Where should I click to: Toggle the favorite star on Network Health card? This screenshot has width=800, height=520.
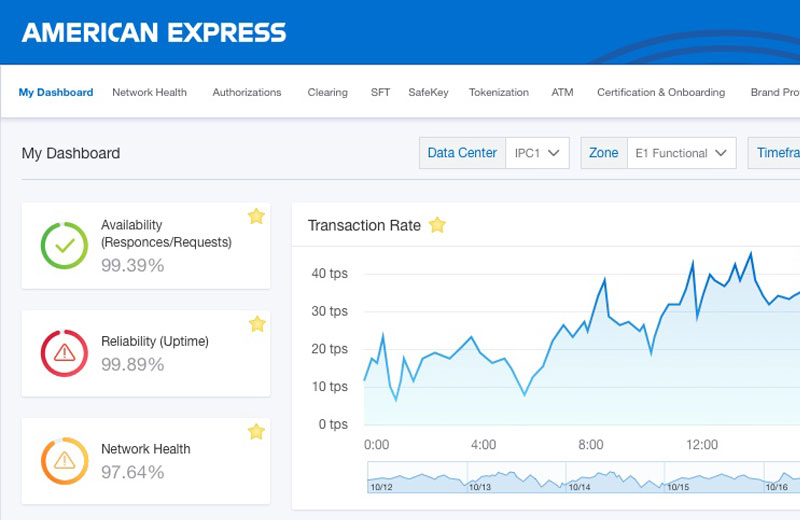(256, 432)
